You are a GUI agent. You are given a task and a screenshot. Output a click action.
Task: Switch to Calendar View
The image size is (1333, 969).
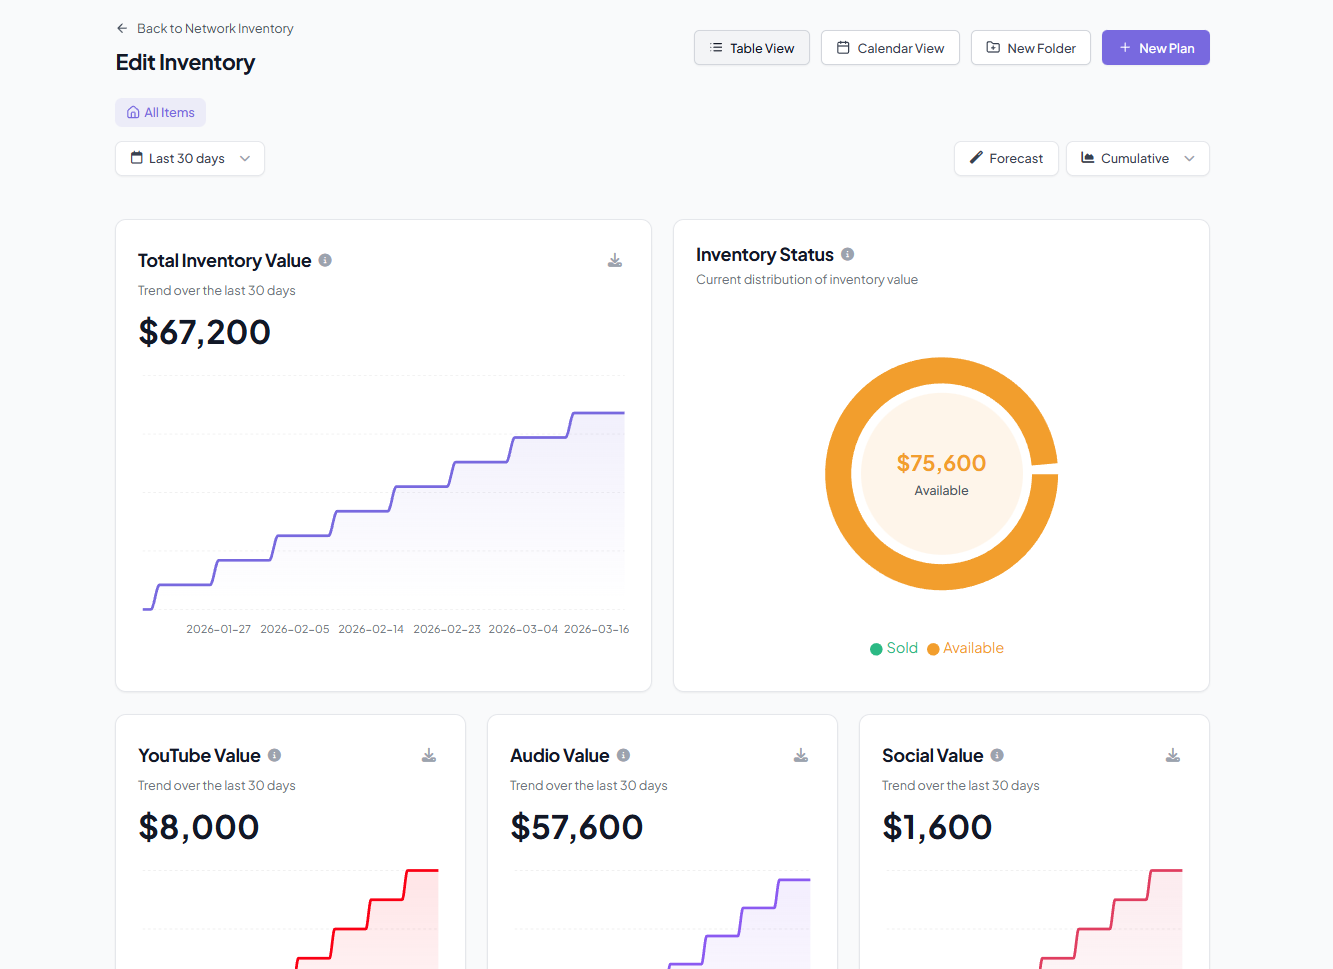[890, 48]
